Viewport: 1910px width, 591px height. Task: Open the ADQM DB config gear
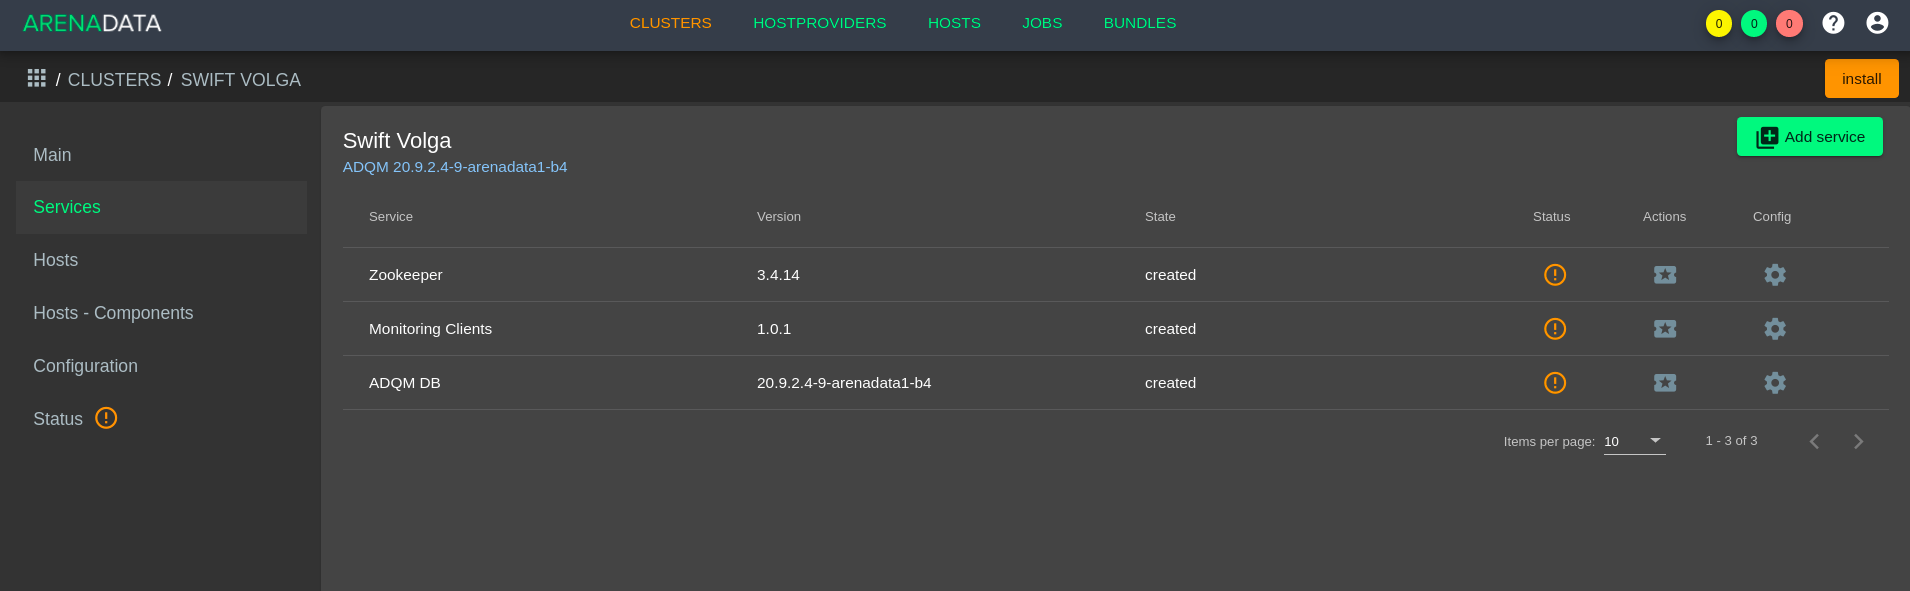pos(1775,383)
